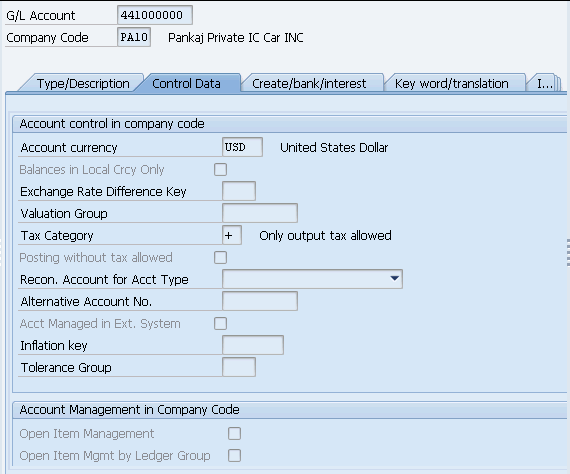Click the Inflation key input field
The width and height of the screenshot is (570, 474).
tap(253, 345)
